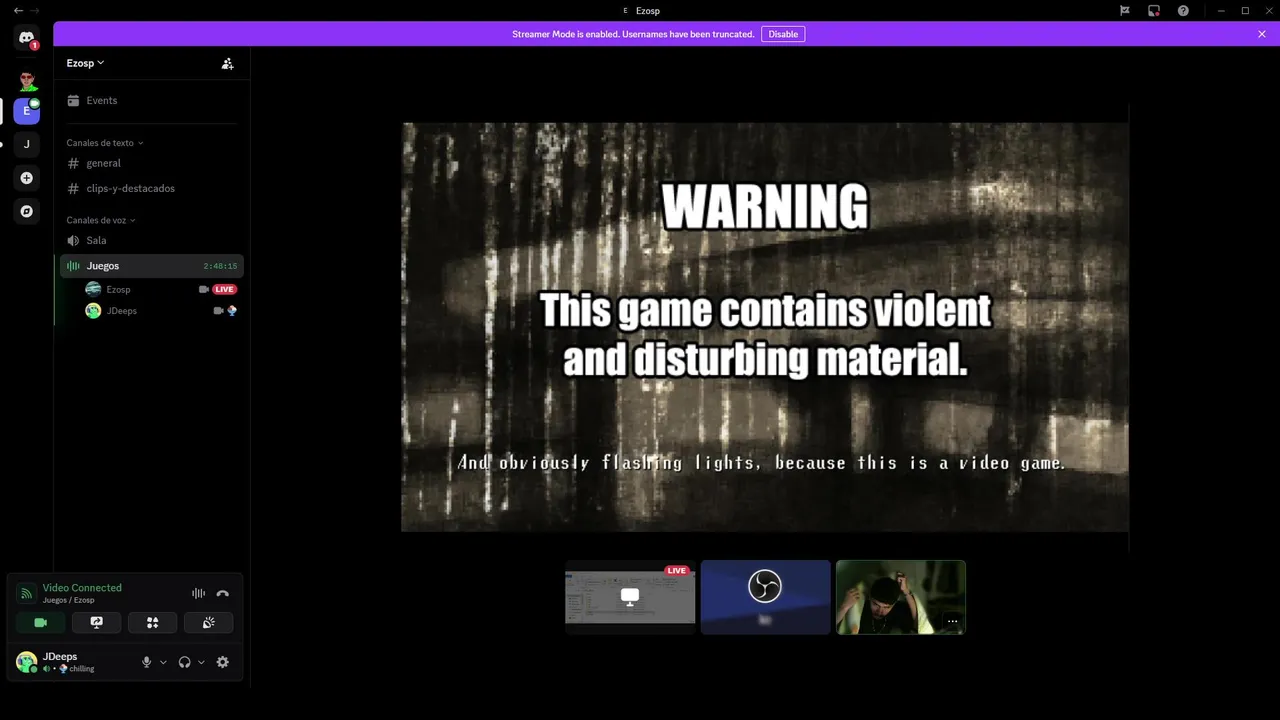
Task: Open microphone input options arrow
Action: tap(163, 662)
